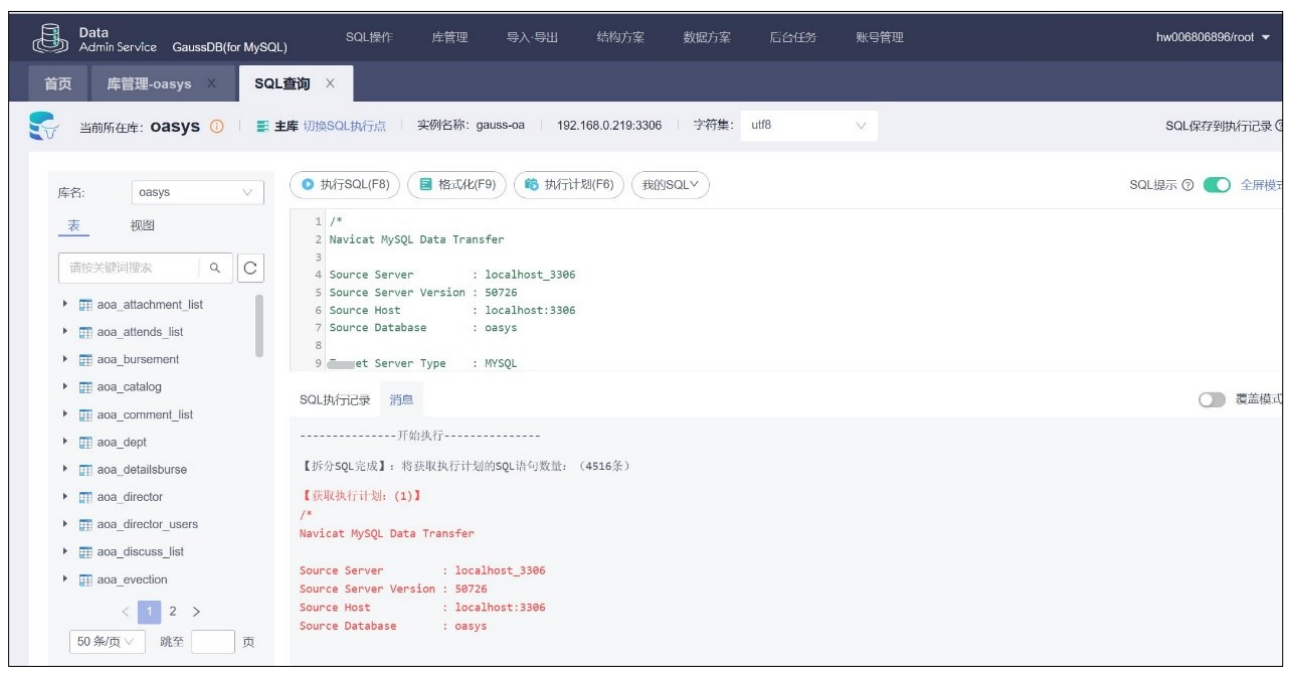This screenshot has width=1291, height=673.
Task: Click the aoa_evection table name
Action: click(132, 580)
